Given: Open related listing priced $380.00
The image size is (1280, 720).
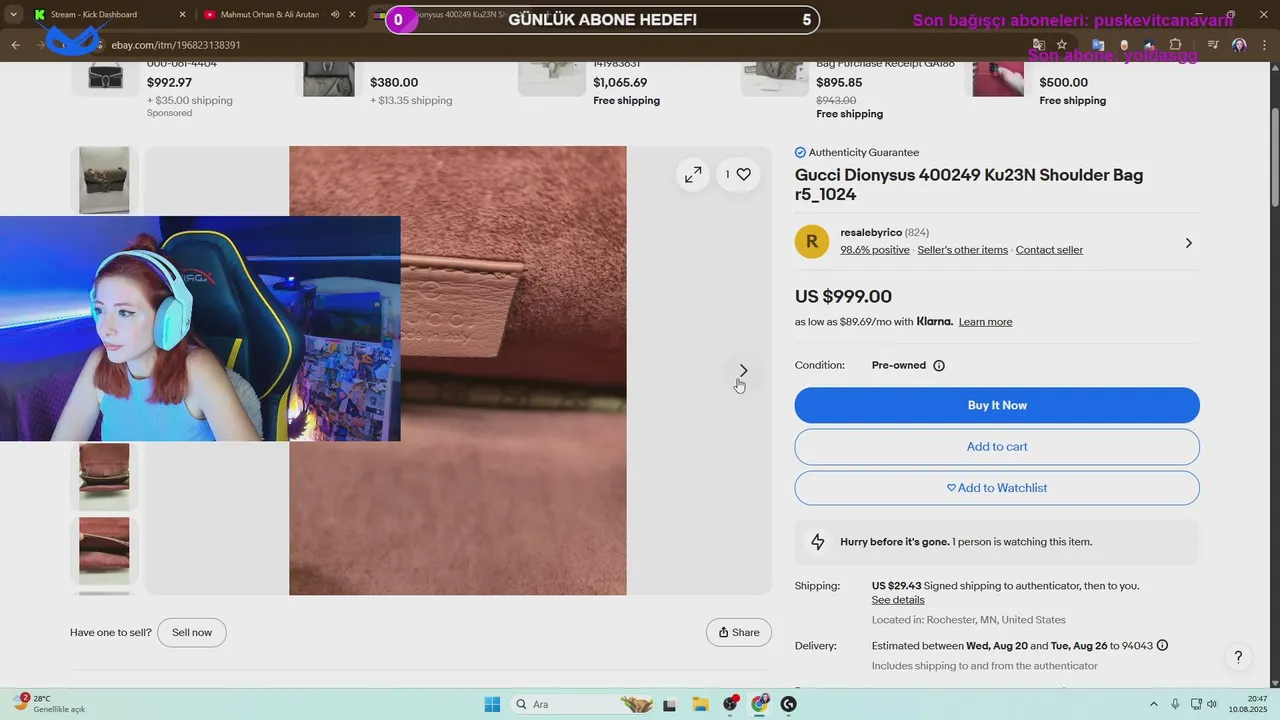Looking at the screenshot, I should tap(394, 83).
